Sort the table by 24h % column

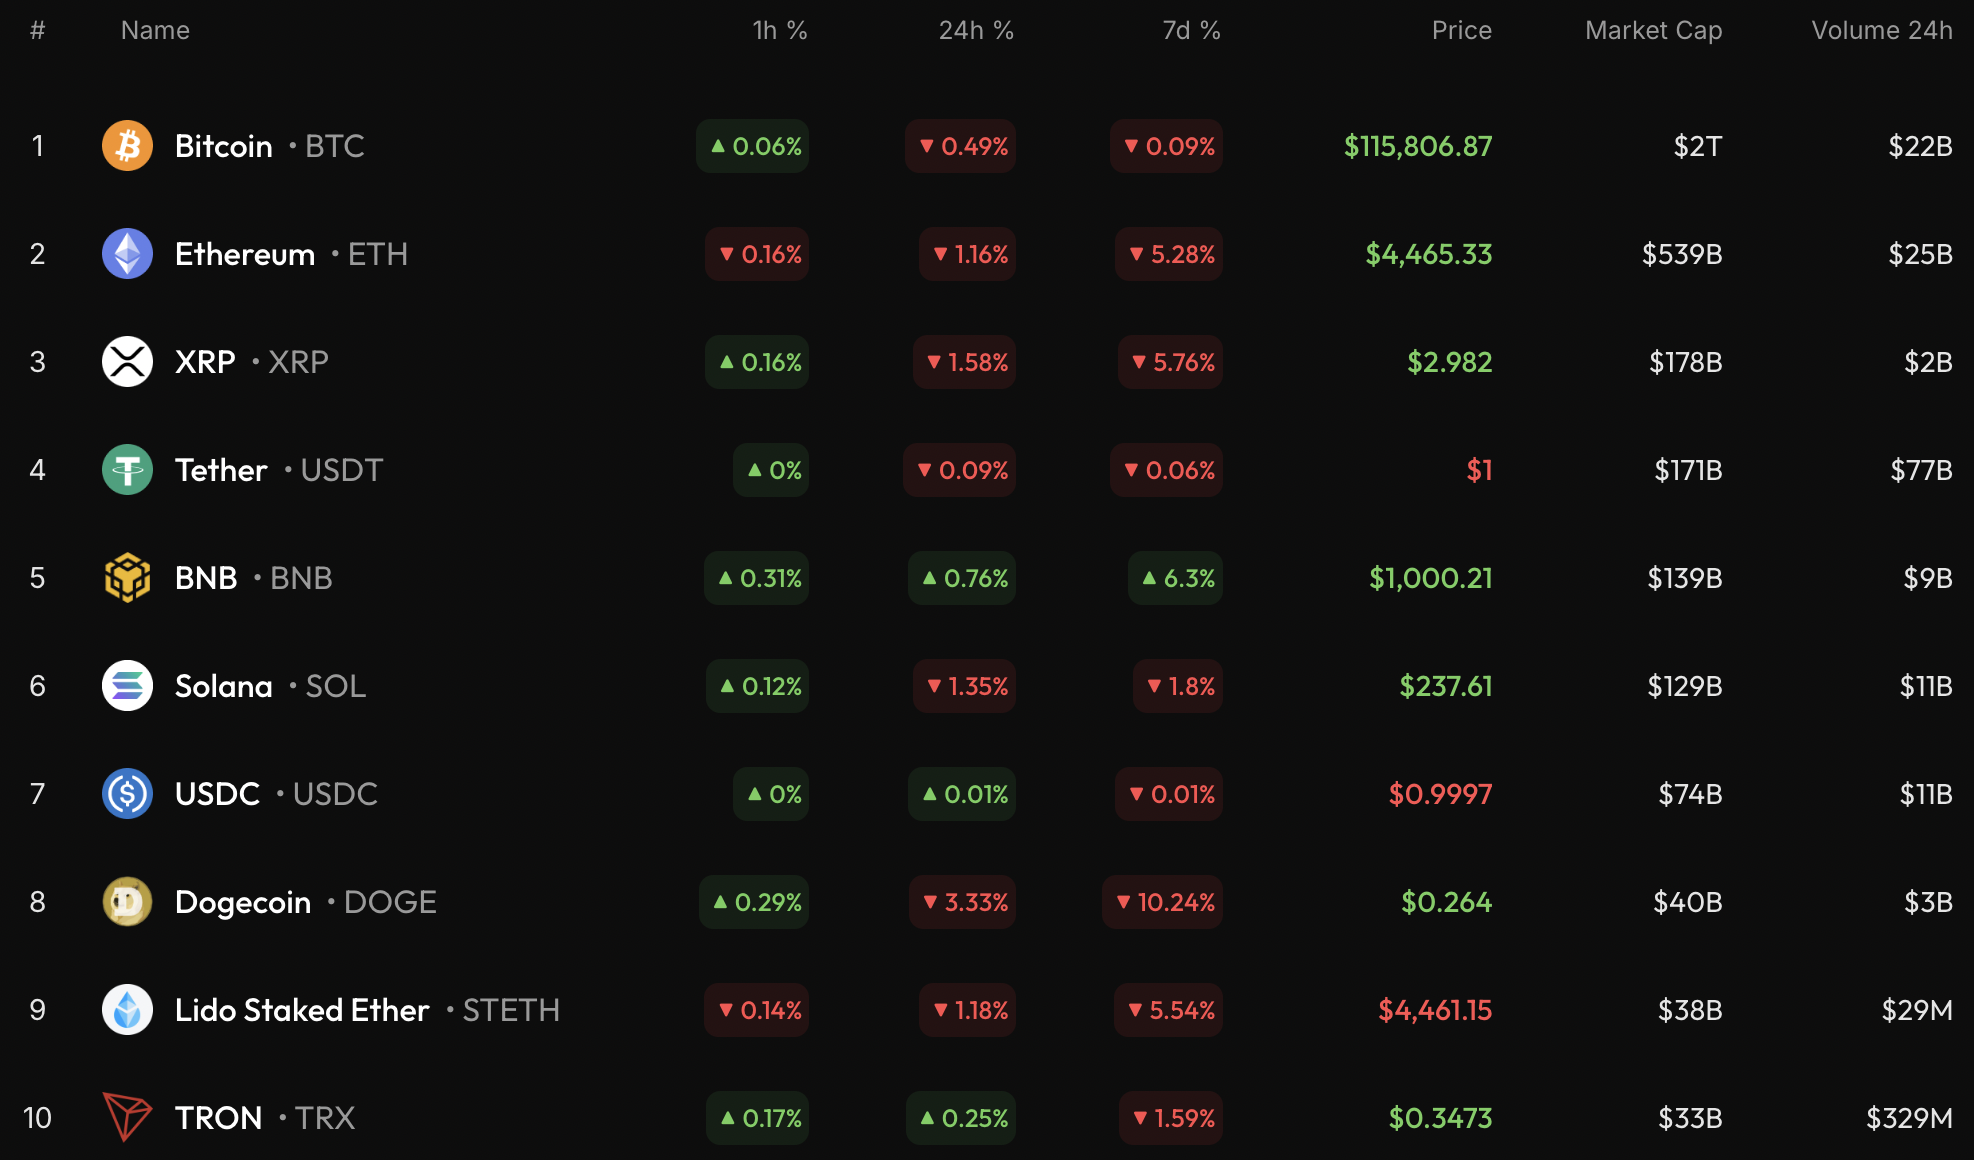coord(975,30)
